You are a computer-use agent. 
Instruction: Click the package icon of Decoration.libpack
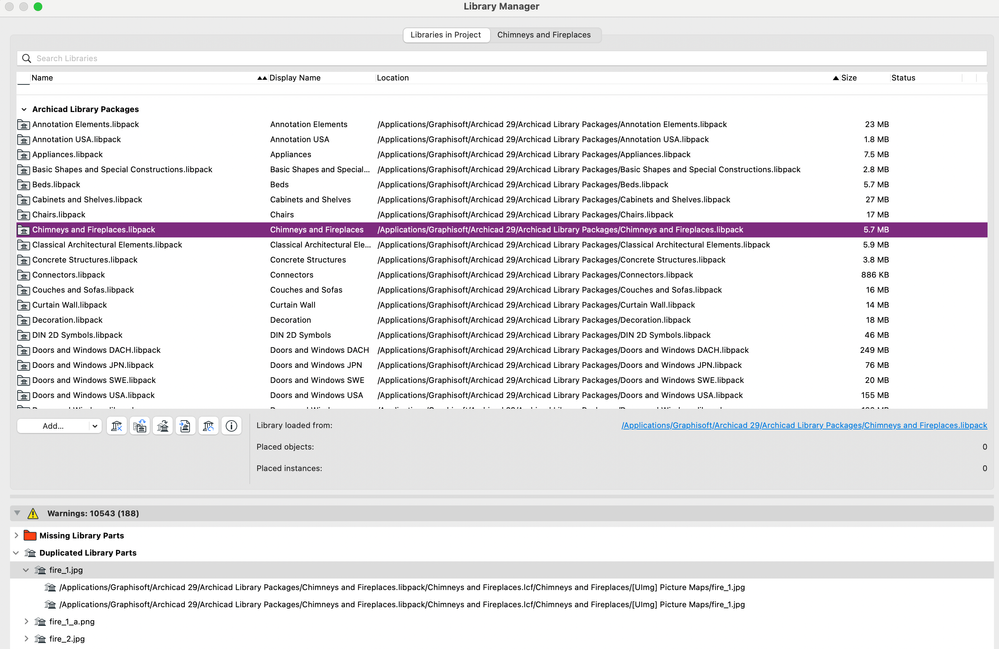click(x=24, y=320)
